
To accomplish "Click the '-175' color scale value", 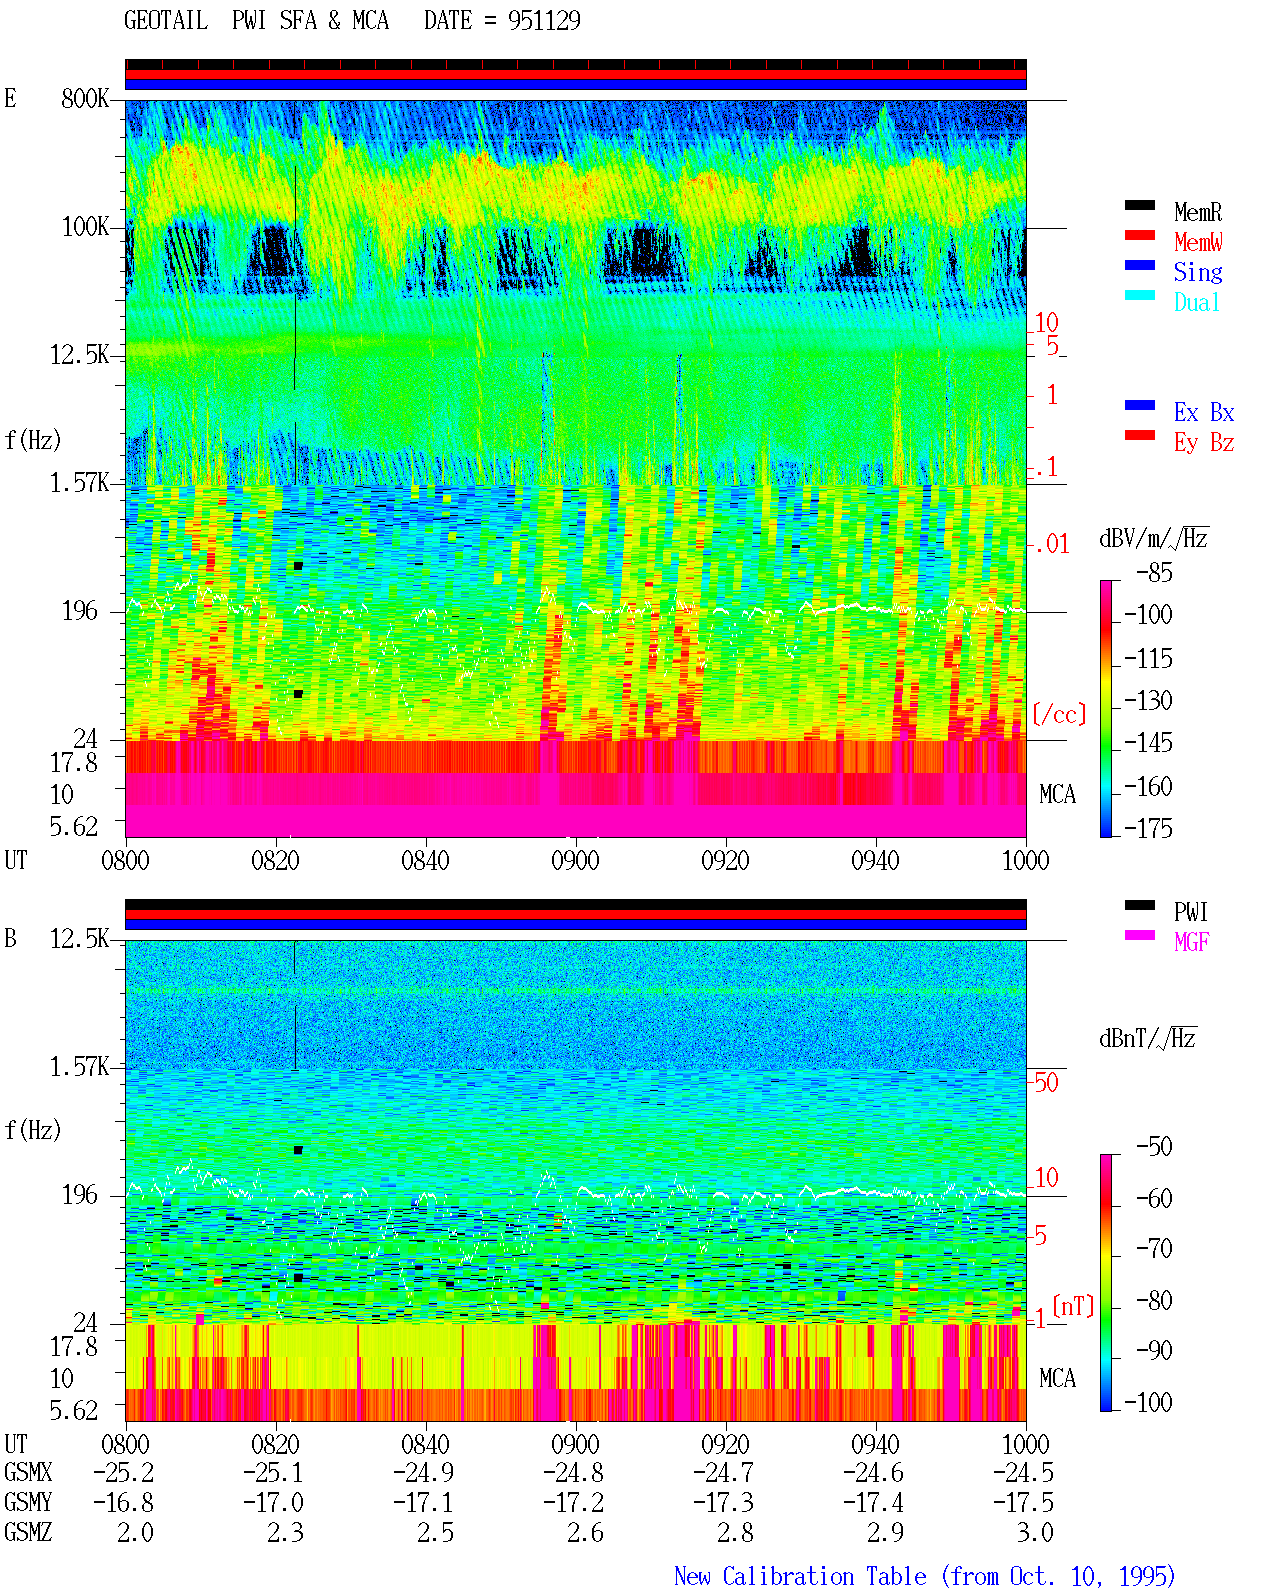I will pyautogui.click(x=1148, y=828).
